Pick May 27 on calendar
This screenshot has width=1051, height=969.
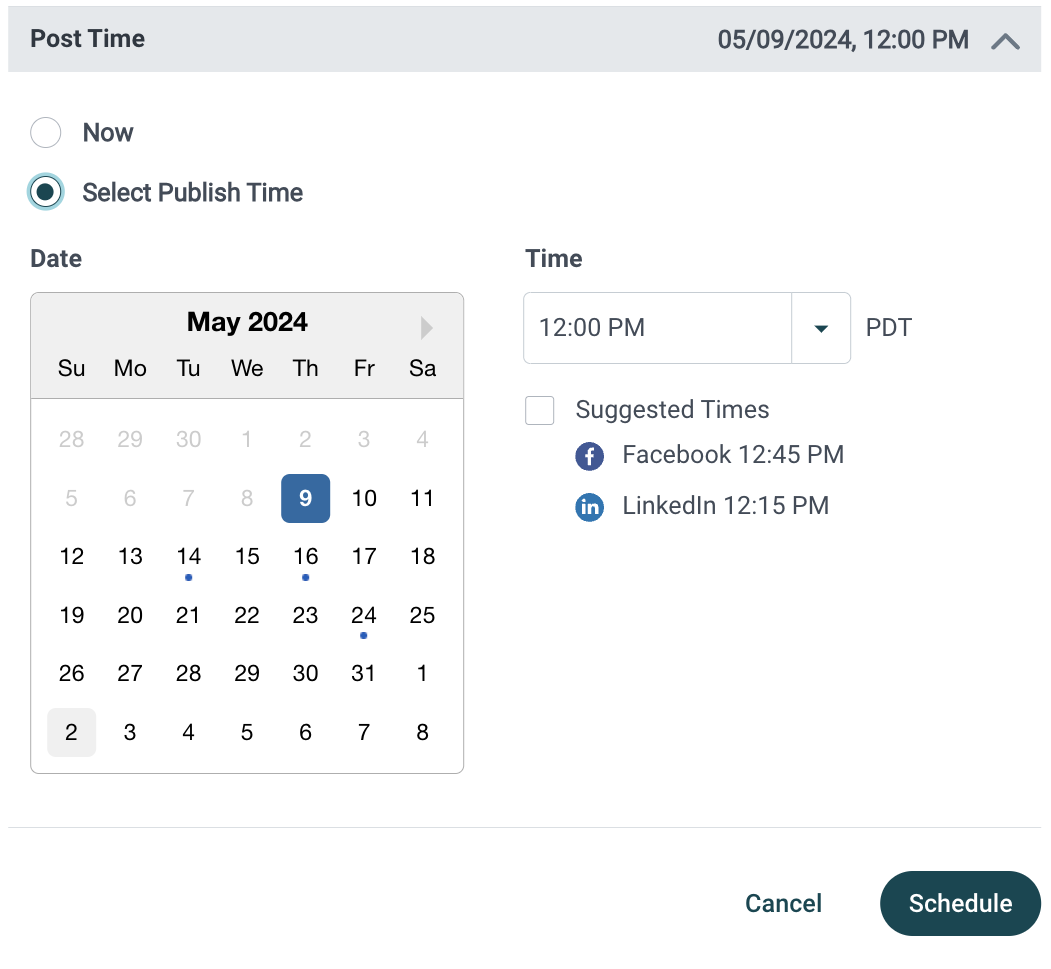130,673
